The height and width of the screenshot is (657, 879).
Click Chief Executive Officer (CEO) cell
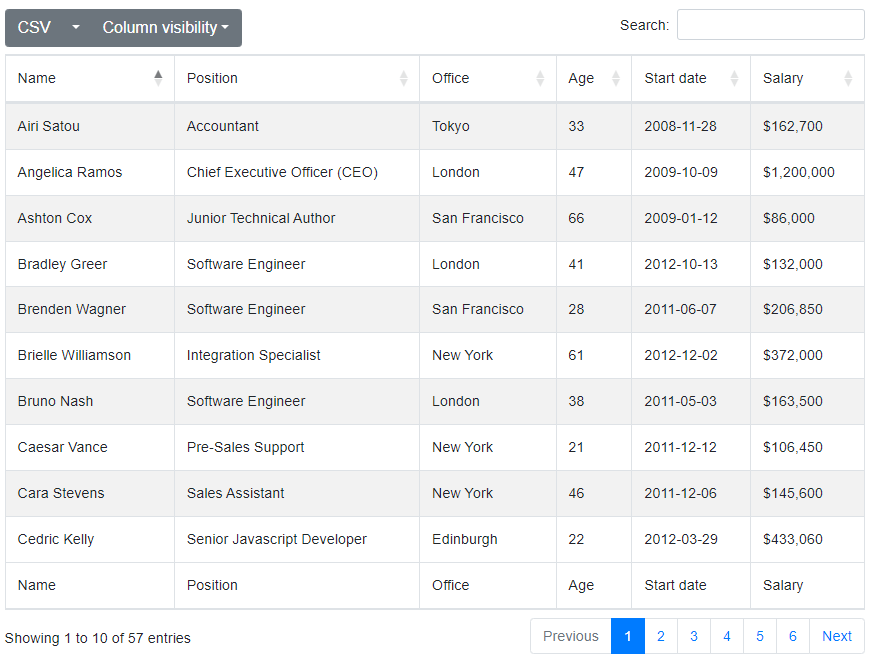click(297, 172)
